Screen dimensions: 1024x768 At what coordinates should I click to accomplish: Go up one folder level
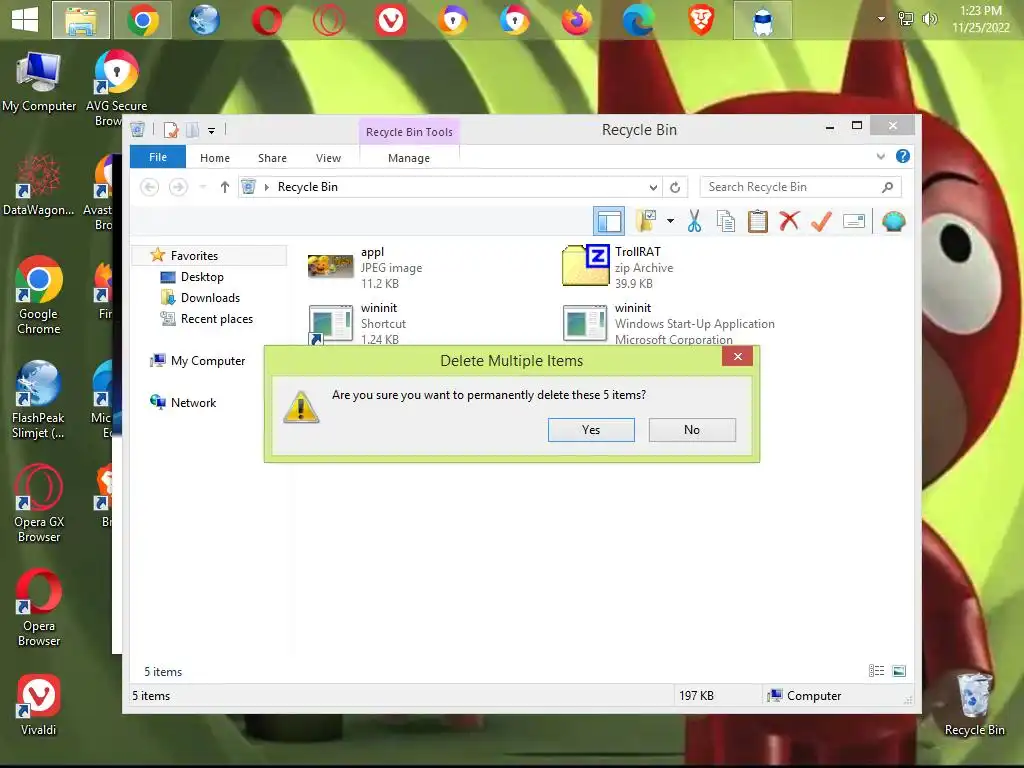[x=225, y=187]
